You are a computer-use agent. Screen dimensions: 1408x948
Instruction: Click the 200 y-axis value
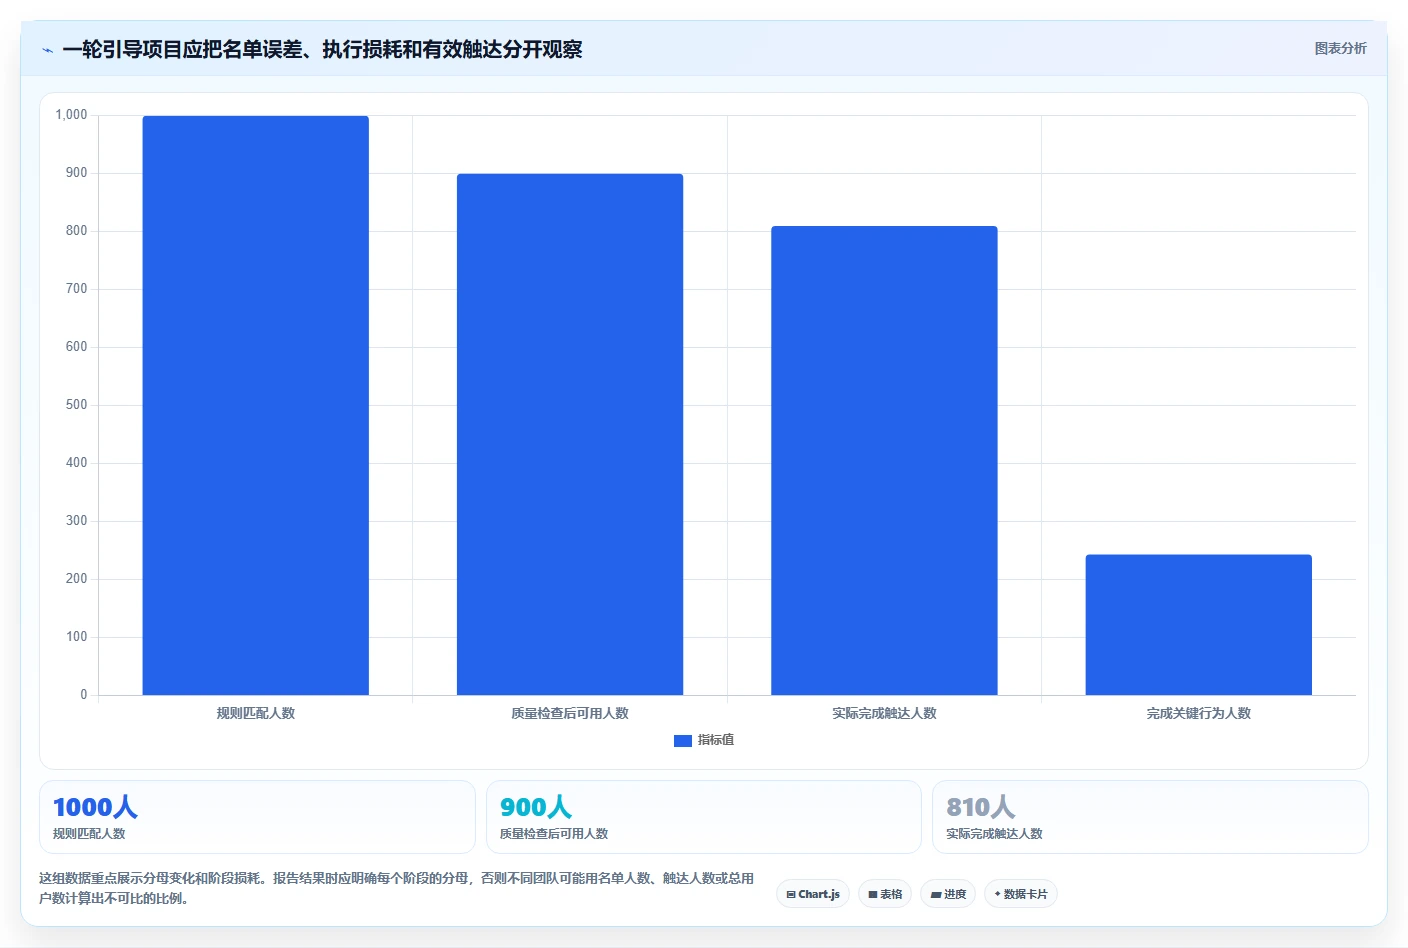pos(76,579)
